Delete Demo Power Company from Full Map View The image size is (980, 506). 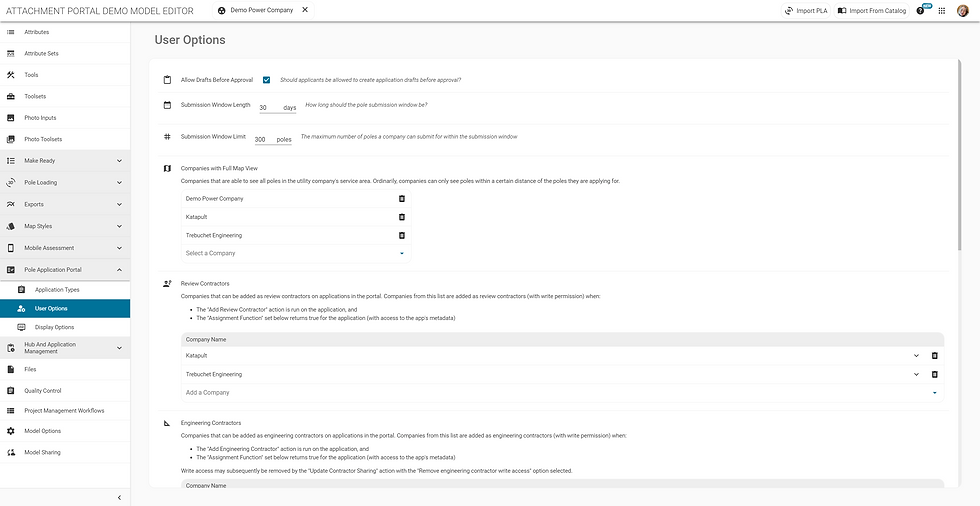[402, 198]
